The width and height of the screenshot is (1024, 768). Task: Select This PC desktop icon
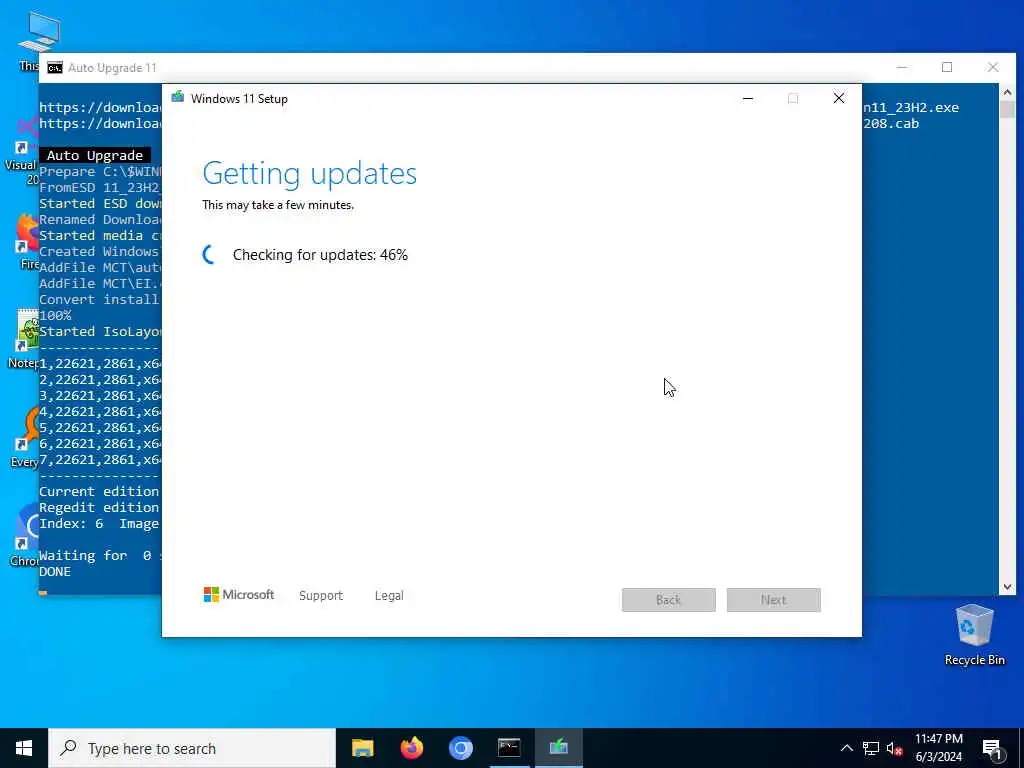[x=39, y=40]
